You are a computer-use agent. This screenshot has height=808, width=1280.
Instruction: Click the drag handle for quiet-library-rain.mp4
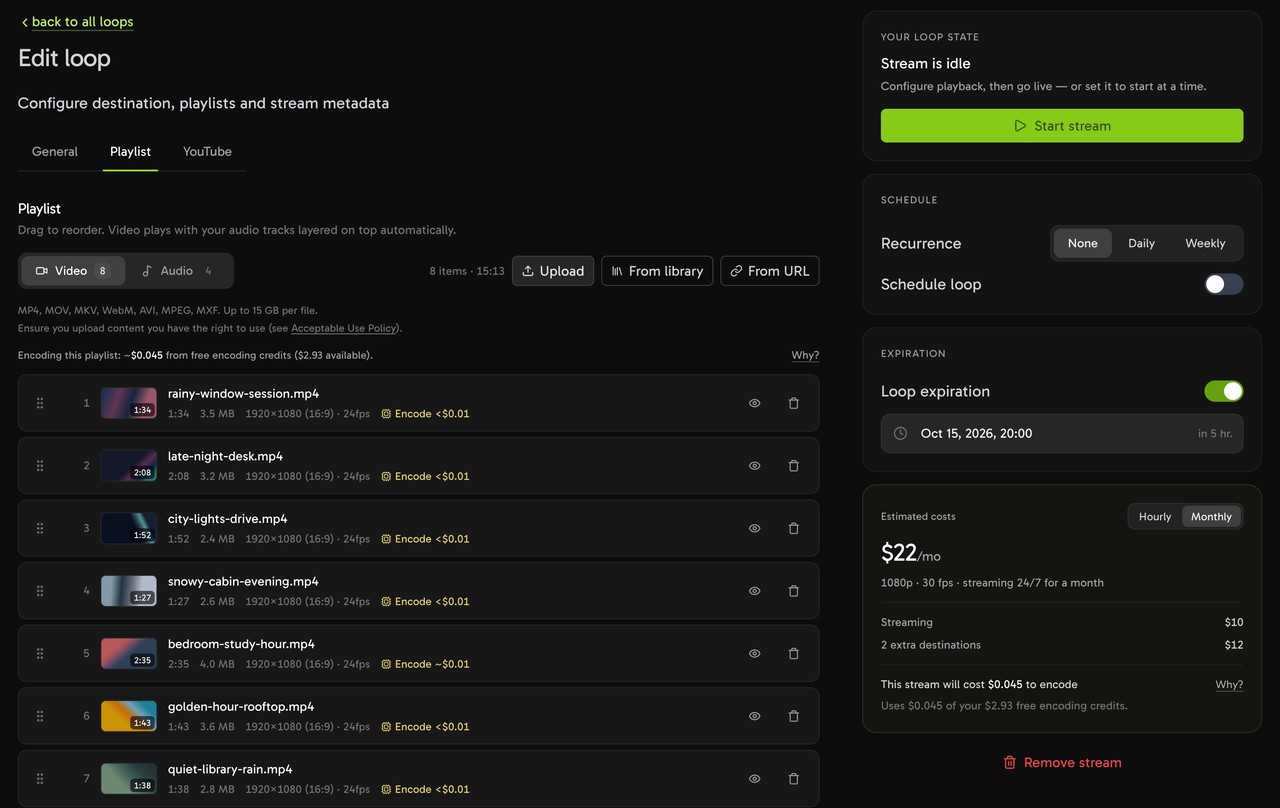point(40,779)
